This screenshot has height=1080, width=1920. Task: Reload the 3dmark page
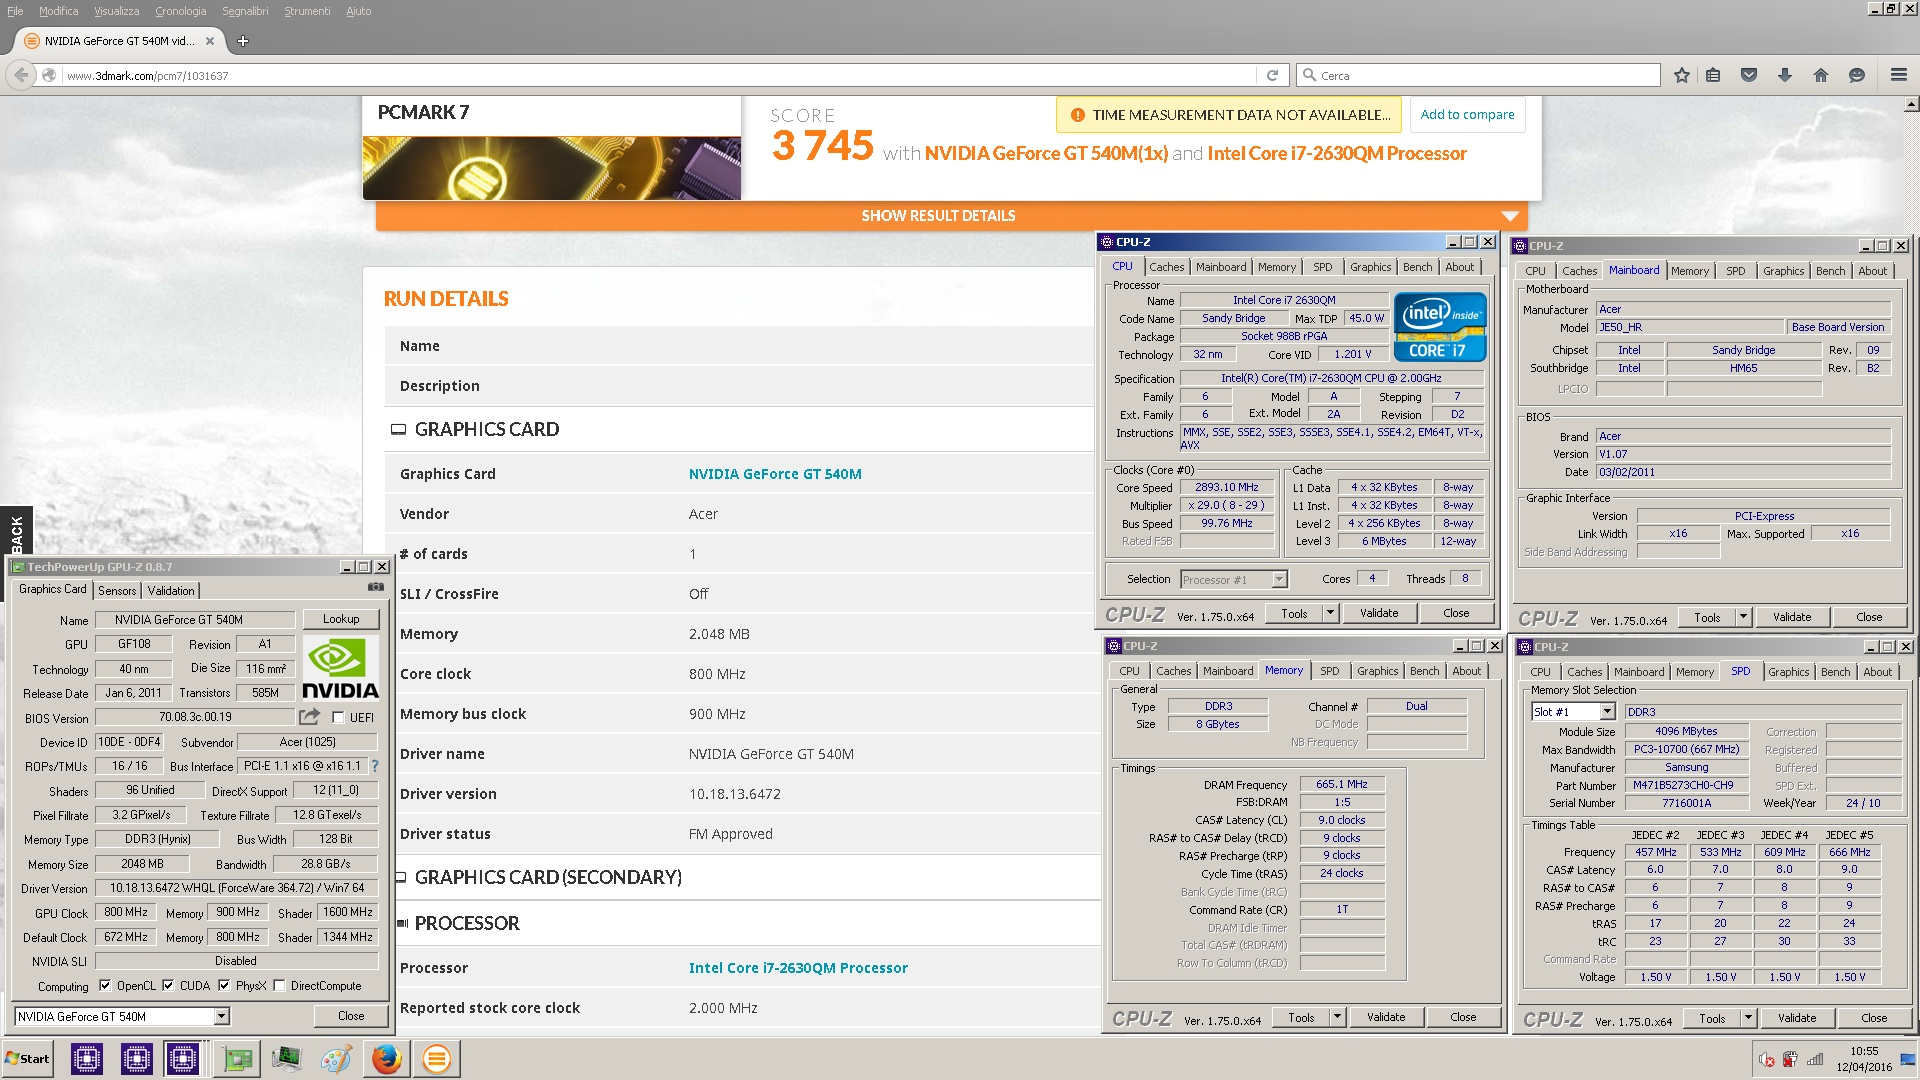1272,75
